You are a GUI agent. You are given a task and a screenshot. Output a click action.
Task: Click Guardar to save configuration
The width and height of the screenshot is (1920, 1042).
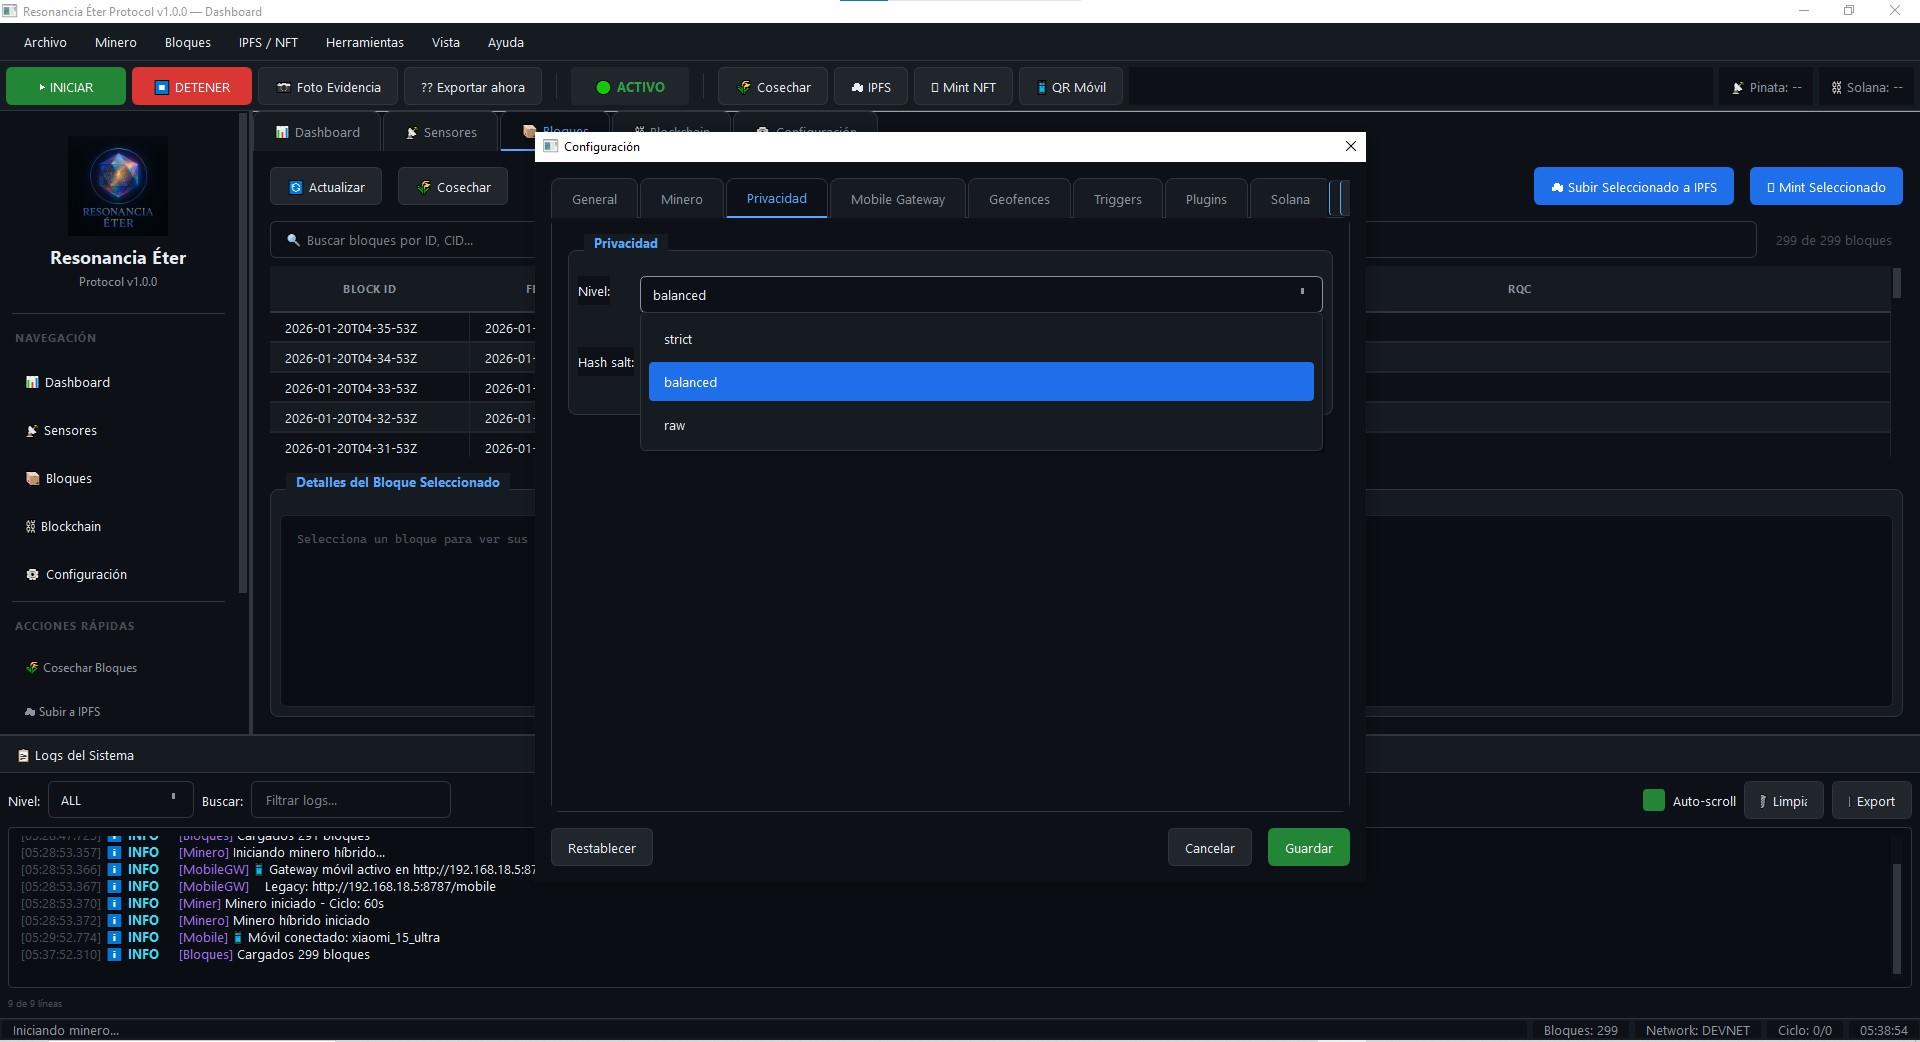[x=1308, y=848]
